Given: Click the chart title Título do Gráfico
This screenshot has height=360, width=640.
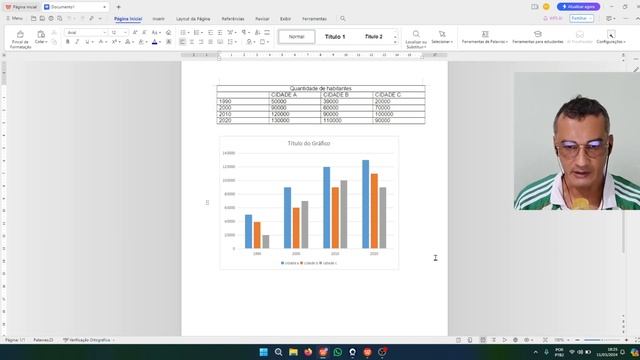Looking at the screenshot, I should click(309, 143).
